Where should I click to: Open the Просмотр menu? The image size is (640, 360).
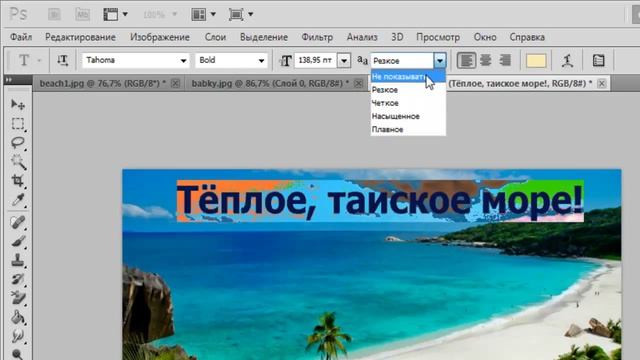(x=438, y=37)
